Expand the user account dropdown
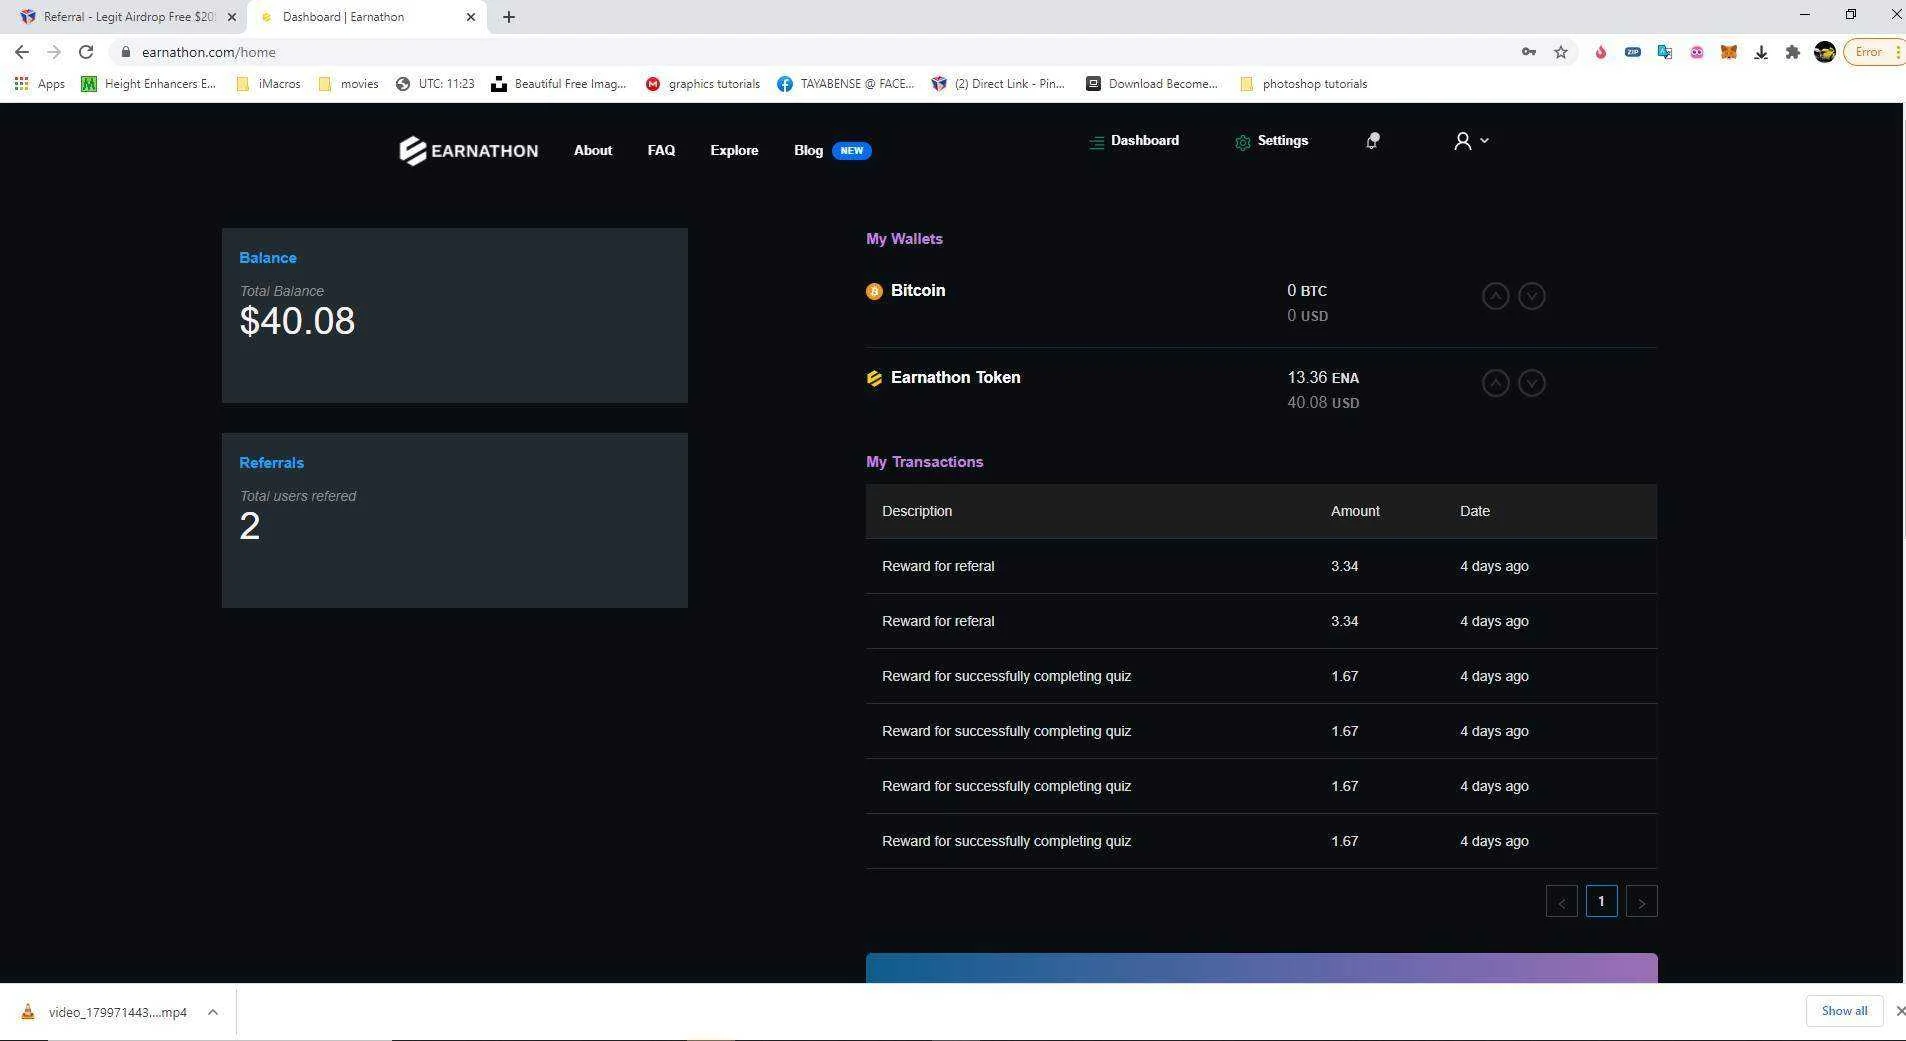 coord(1471,141)
